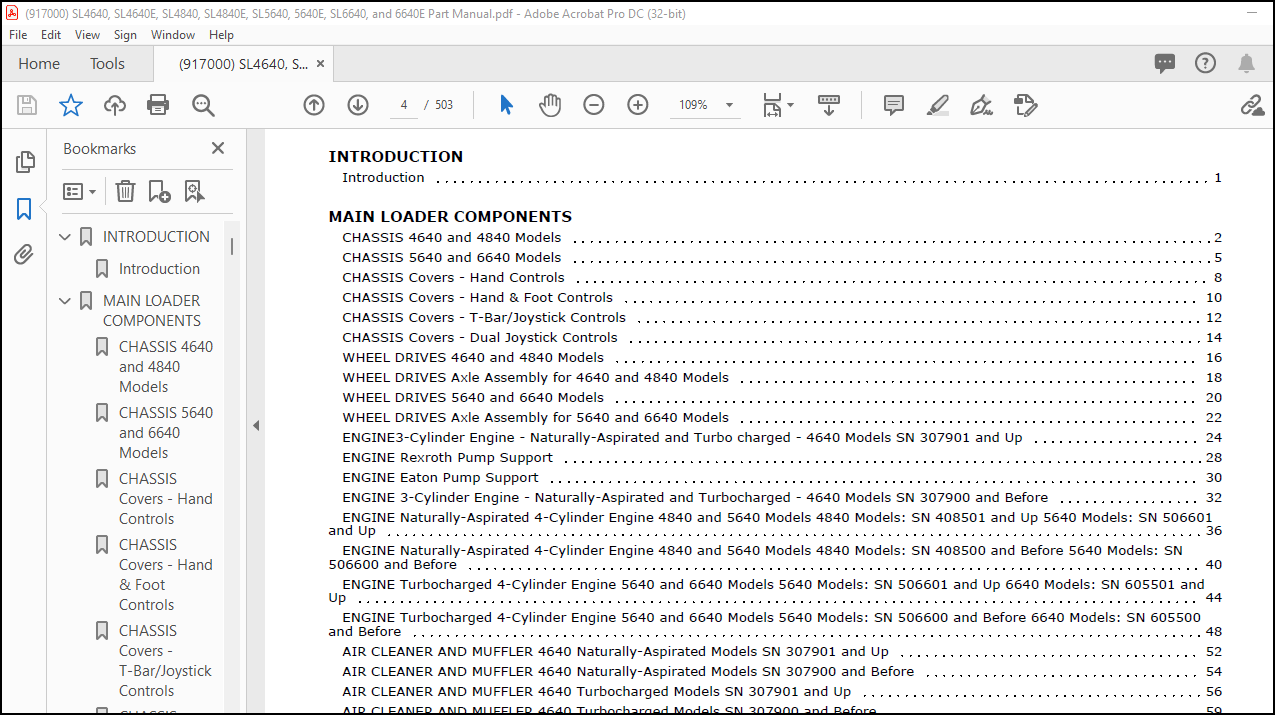Click the stamp tool icon
Viewport: 1275px width, 715px height.
coord(1025,105)
